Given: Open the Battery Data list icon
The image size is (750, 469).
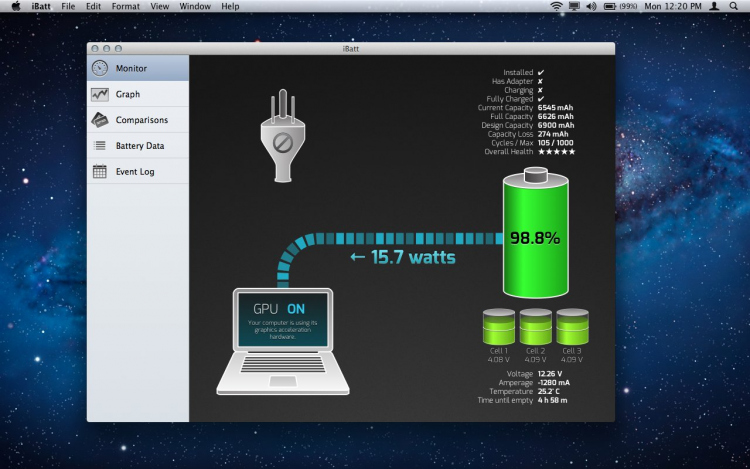Looking at the screenshot, I should pos(99,145).
